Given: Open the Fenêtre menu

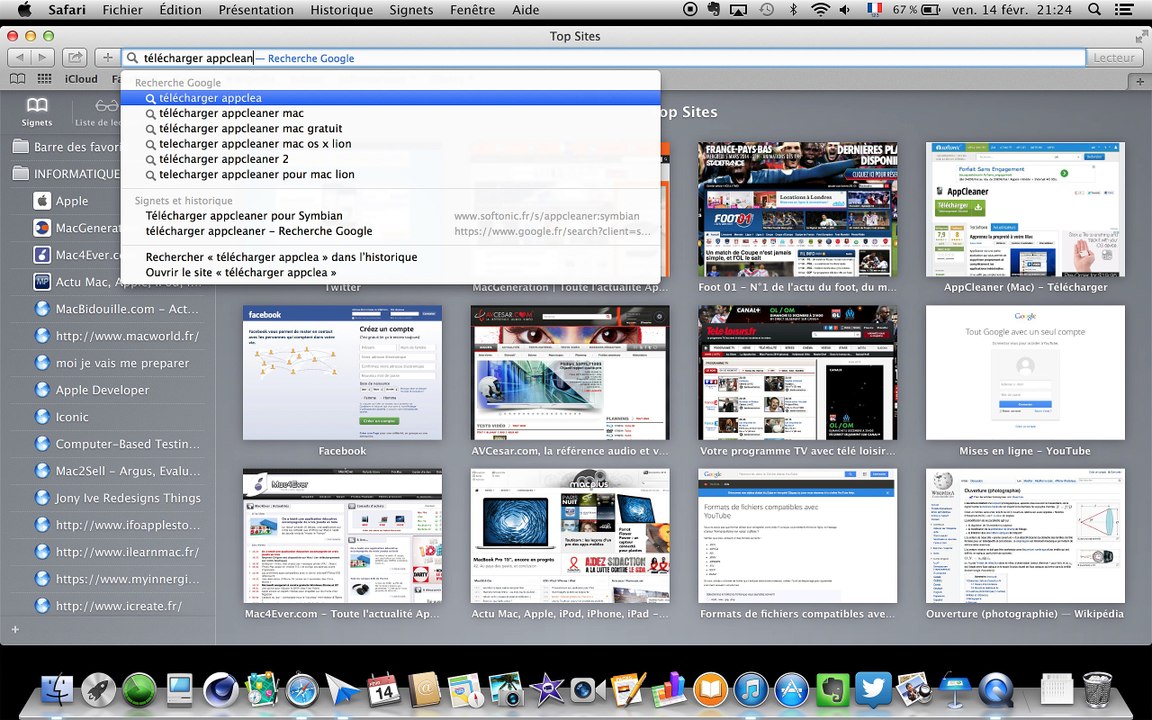Looking at the screenshot, I should pos(472,10).
